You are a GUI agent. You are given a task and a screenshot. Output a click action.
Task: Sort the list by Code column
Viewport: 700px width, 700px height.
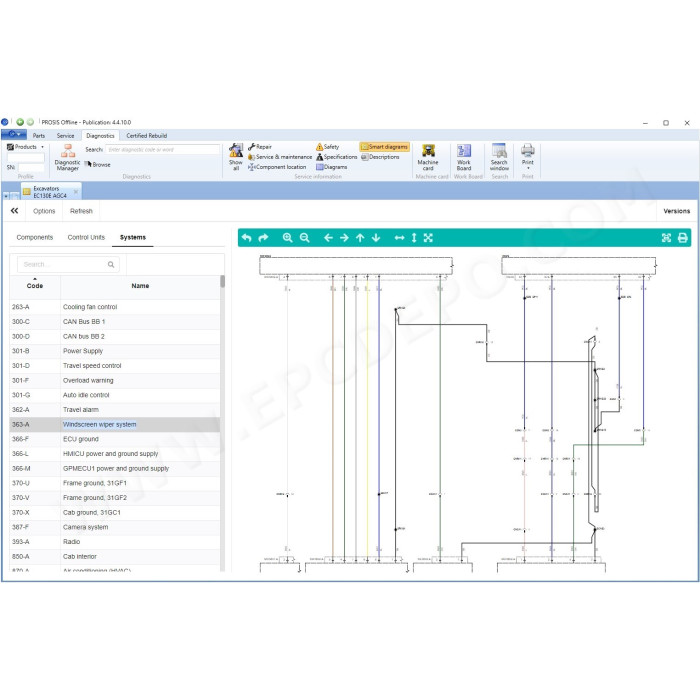point(35,286)
